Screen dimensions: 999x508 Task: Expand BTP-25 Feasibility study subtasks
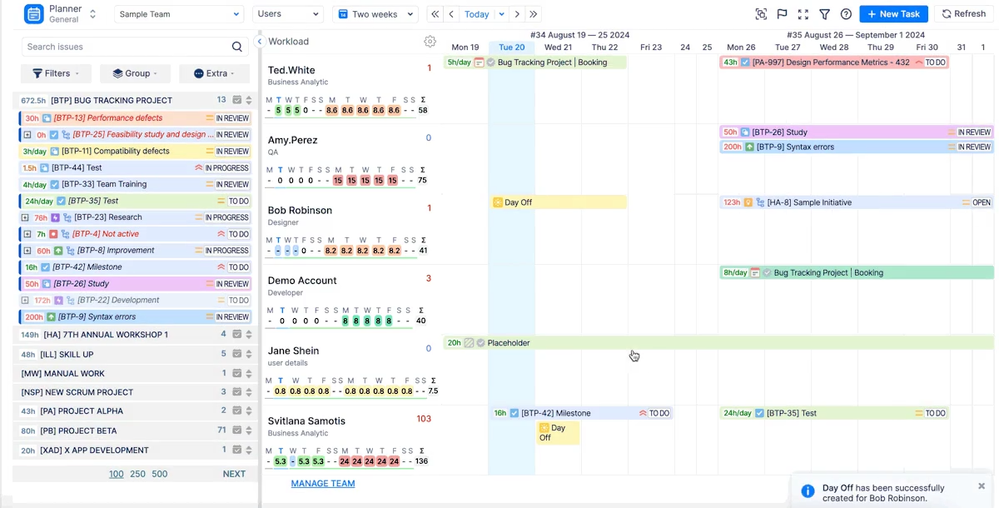tap(27, 134)
